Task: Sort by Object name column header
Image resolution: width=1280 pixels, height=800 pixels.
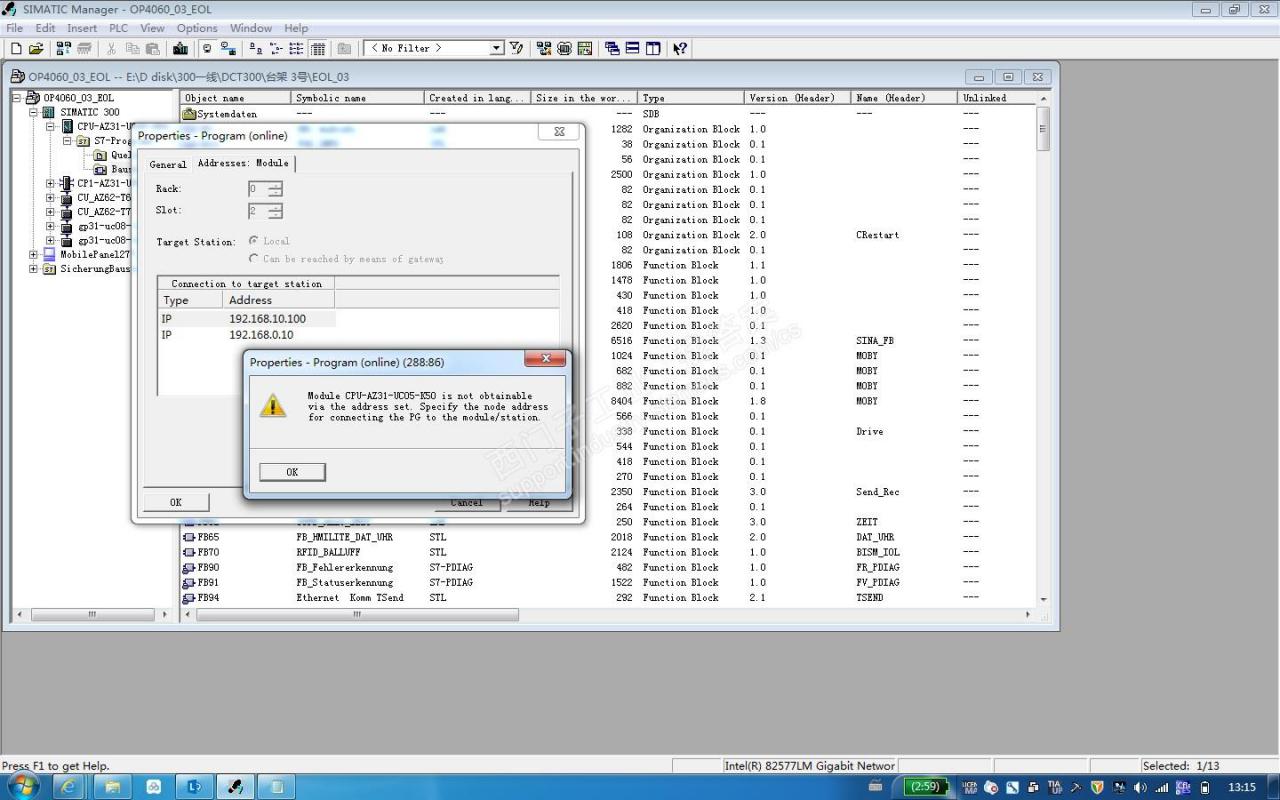Action: (236, 98)
